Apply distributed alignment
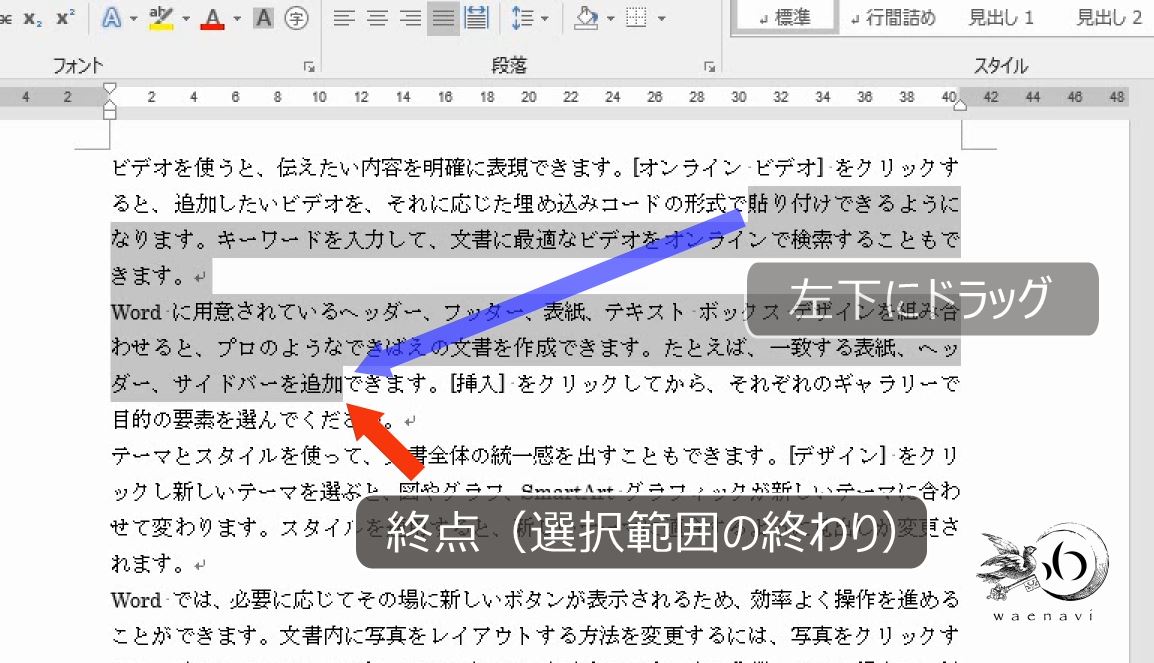The image size is (1154, 663). click(x=476, y=18)
